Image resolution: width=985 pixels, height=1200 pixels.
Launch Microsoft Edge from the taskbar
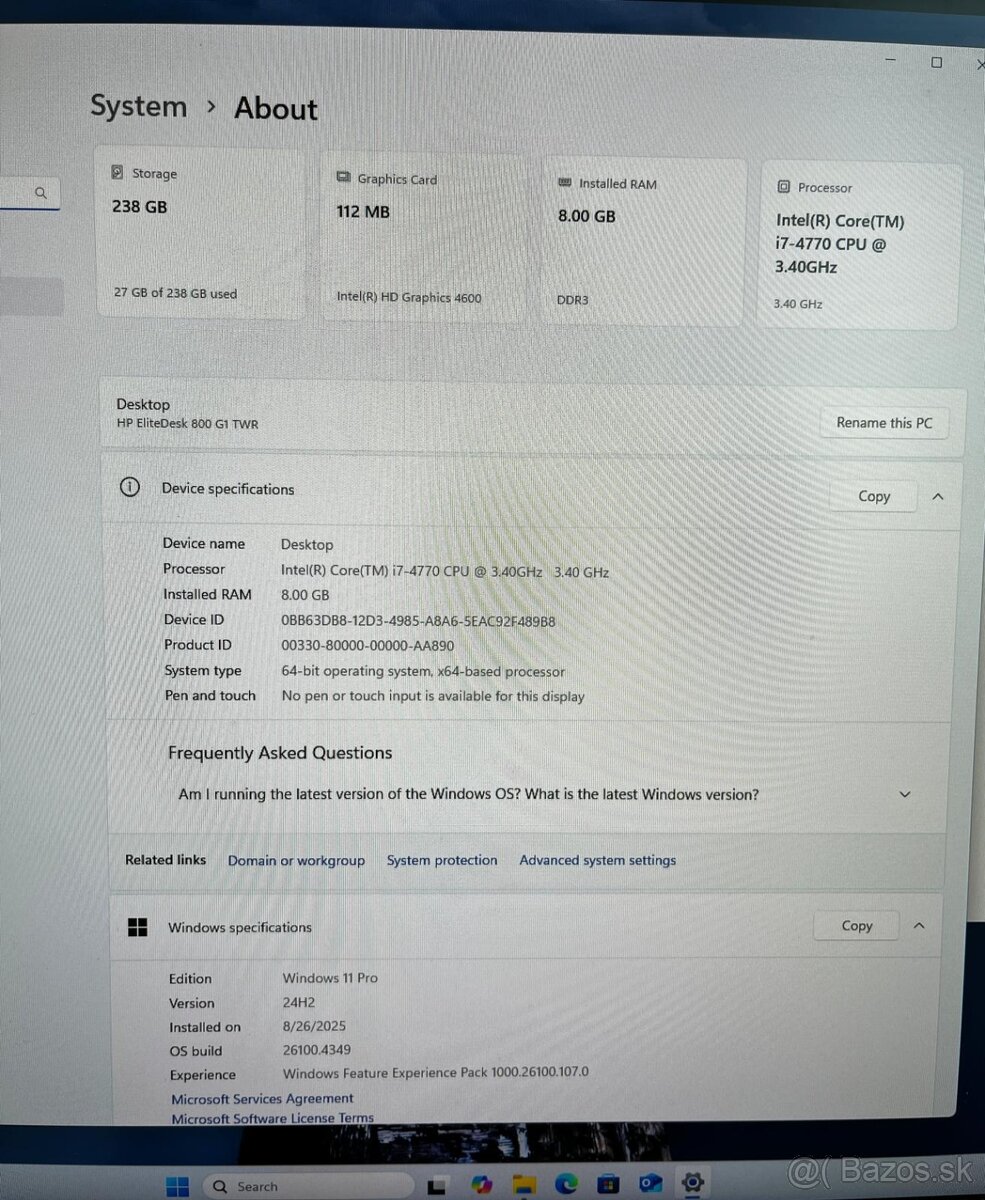(565, 1186)
